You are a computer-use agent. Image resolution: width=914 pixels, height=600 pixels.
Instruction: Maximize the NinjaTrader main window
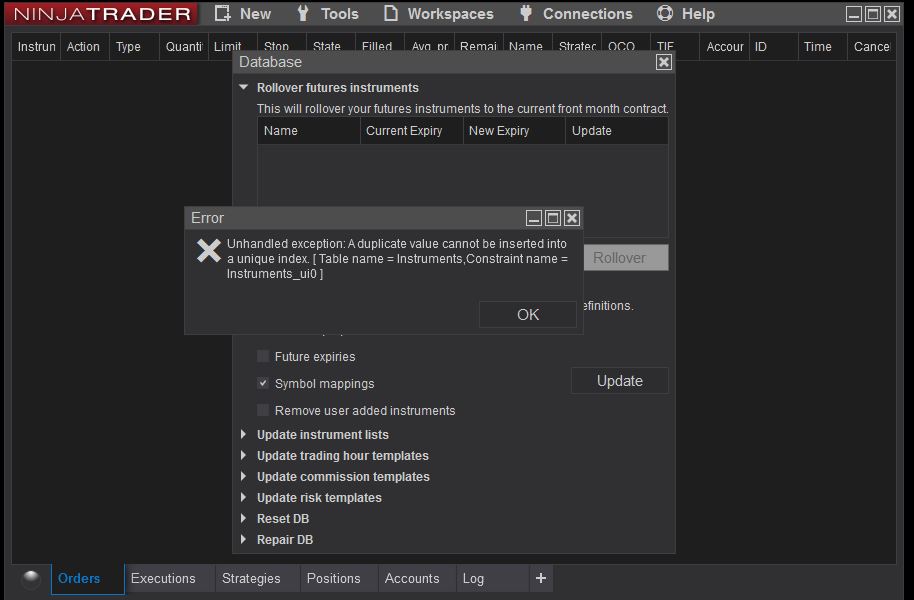873,14
